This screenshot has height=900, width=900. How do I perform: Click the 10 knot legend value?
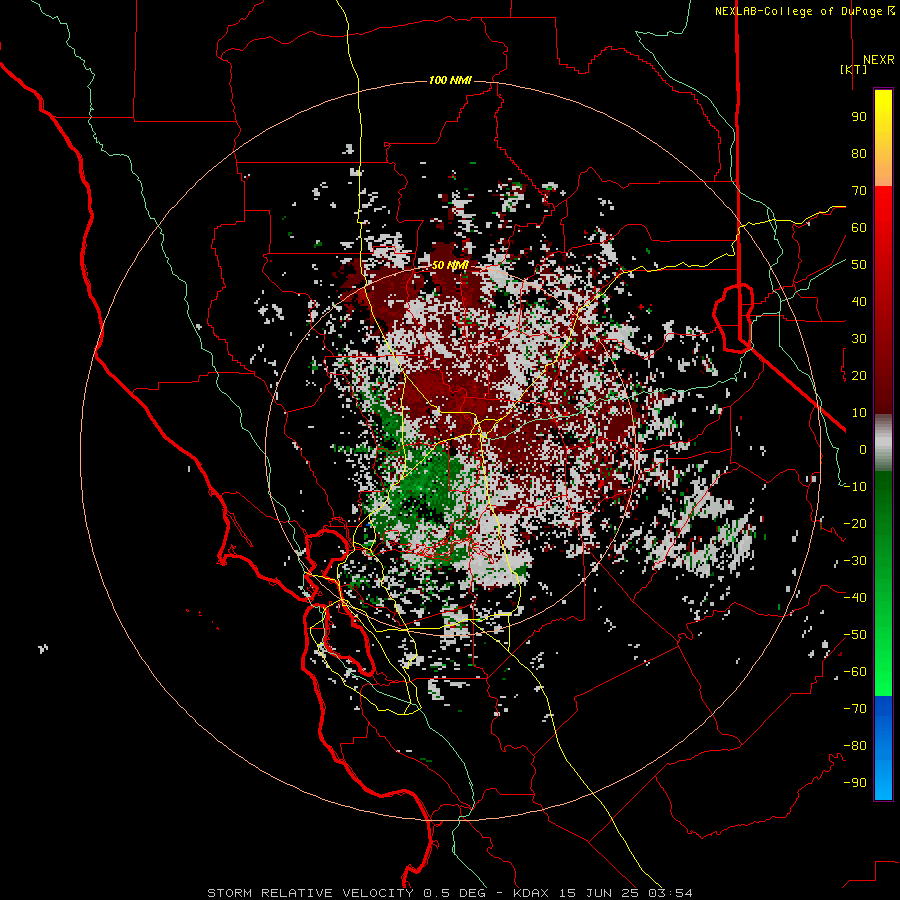click(859, 413)
